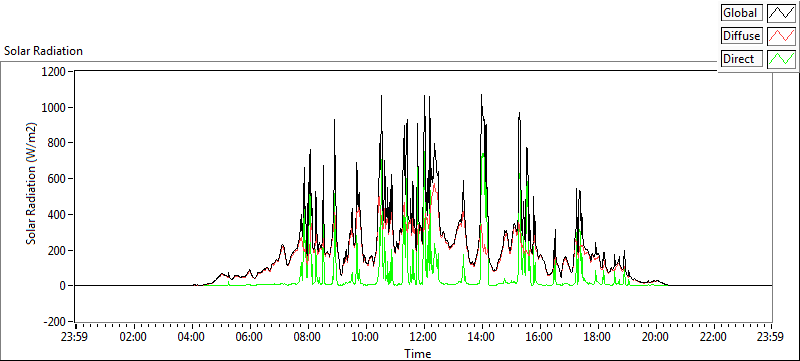Click the 0 y-axis scale value

(63, 286)
